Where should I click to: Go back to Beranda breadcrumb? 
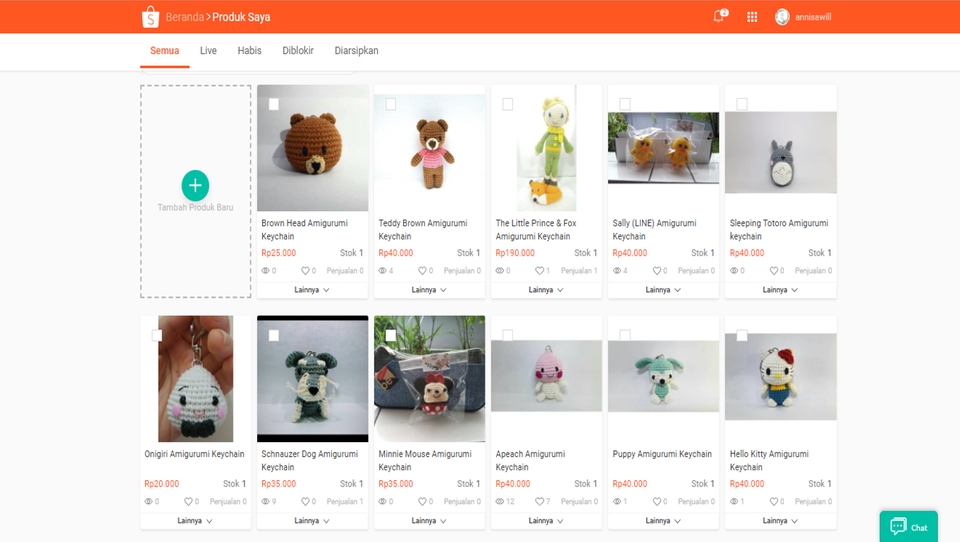[x=184, y=17]
